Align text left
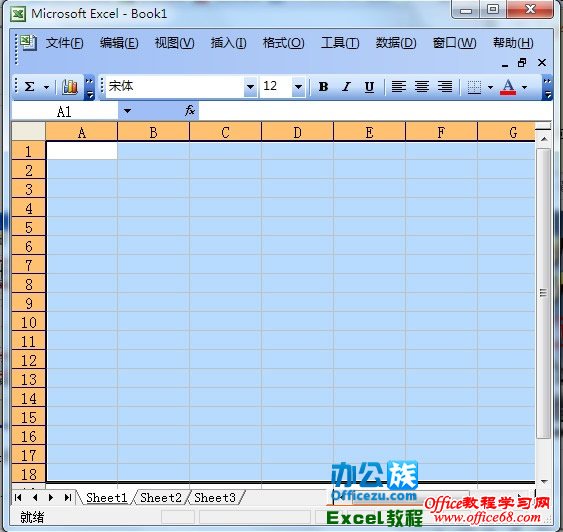The height and width of the screenshot is (532, 563). (x=399, y=87)
